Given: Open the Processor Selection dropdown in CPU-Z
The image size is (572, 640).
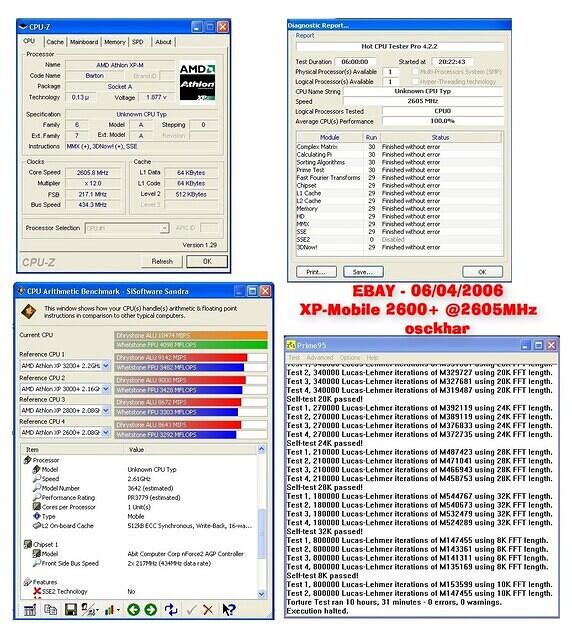Looking at the screenshot, I should click(x=164, y=228).
